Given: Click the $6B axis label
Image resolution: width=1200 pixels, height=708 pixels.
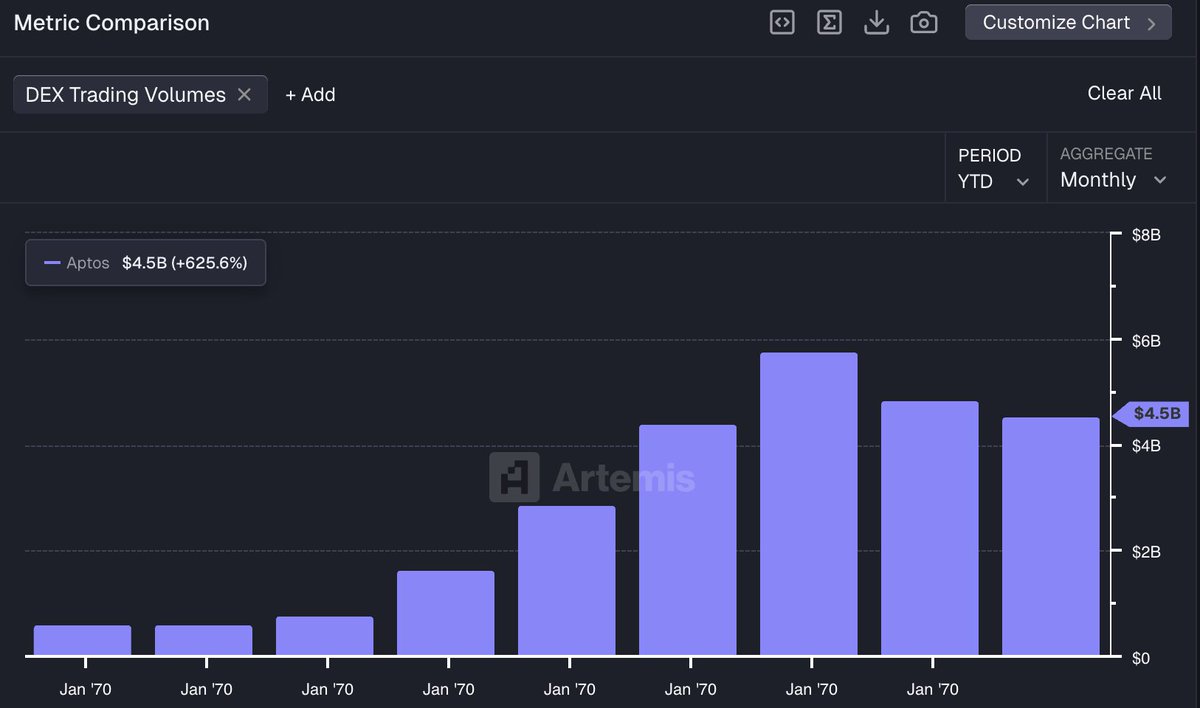Looking at the screenshot, I should [1146, 341].
